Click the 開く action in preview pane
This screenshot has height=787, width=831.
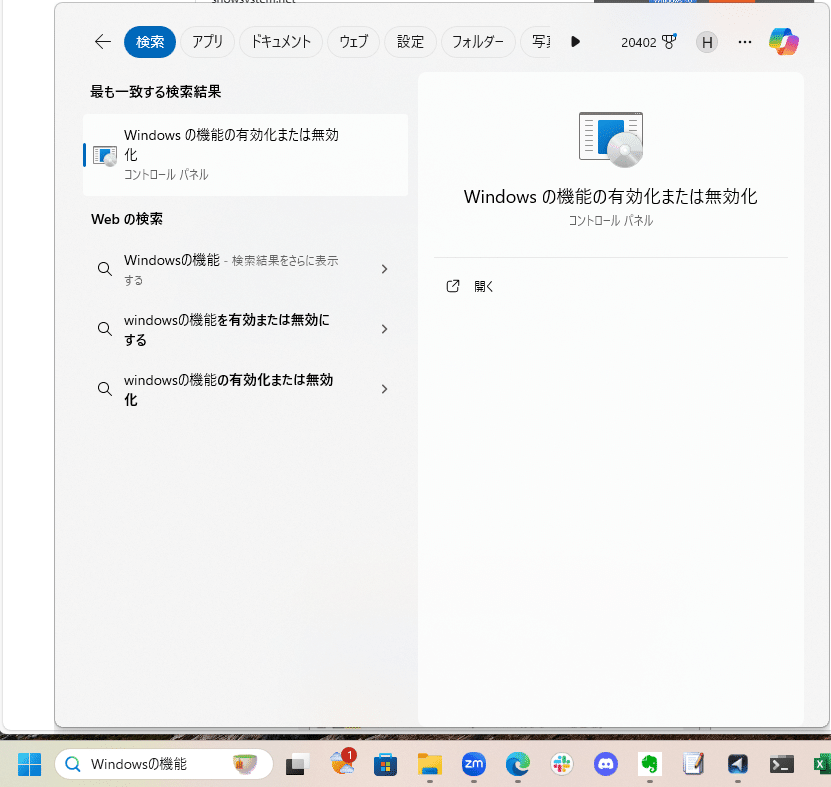(483, 286)
